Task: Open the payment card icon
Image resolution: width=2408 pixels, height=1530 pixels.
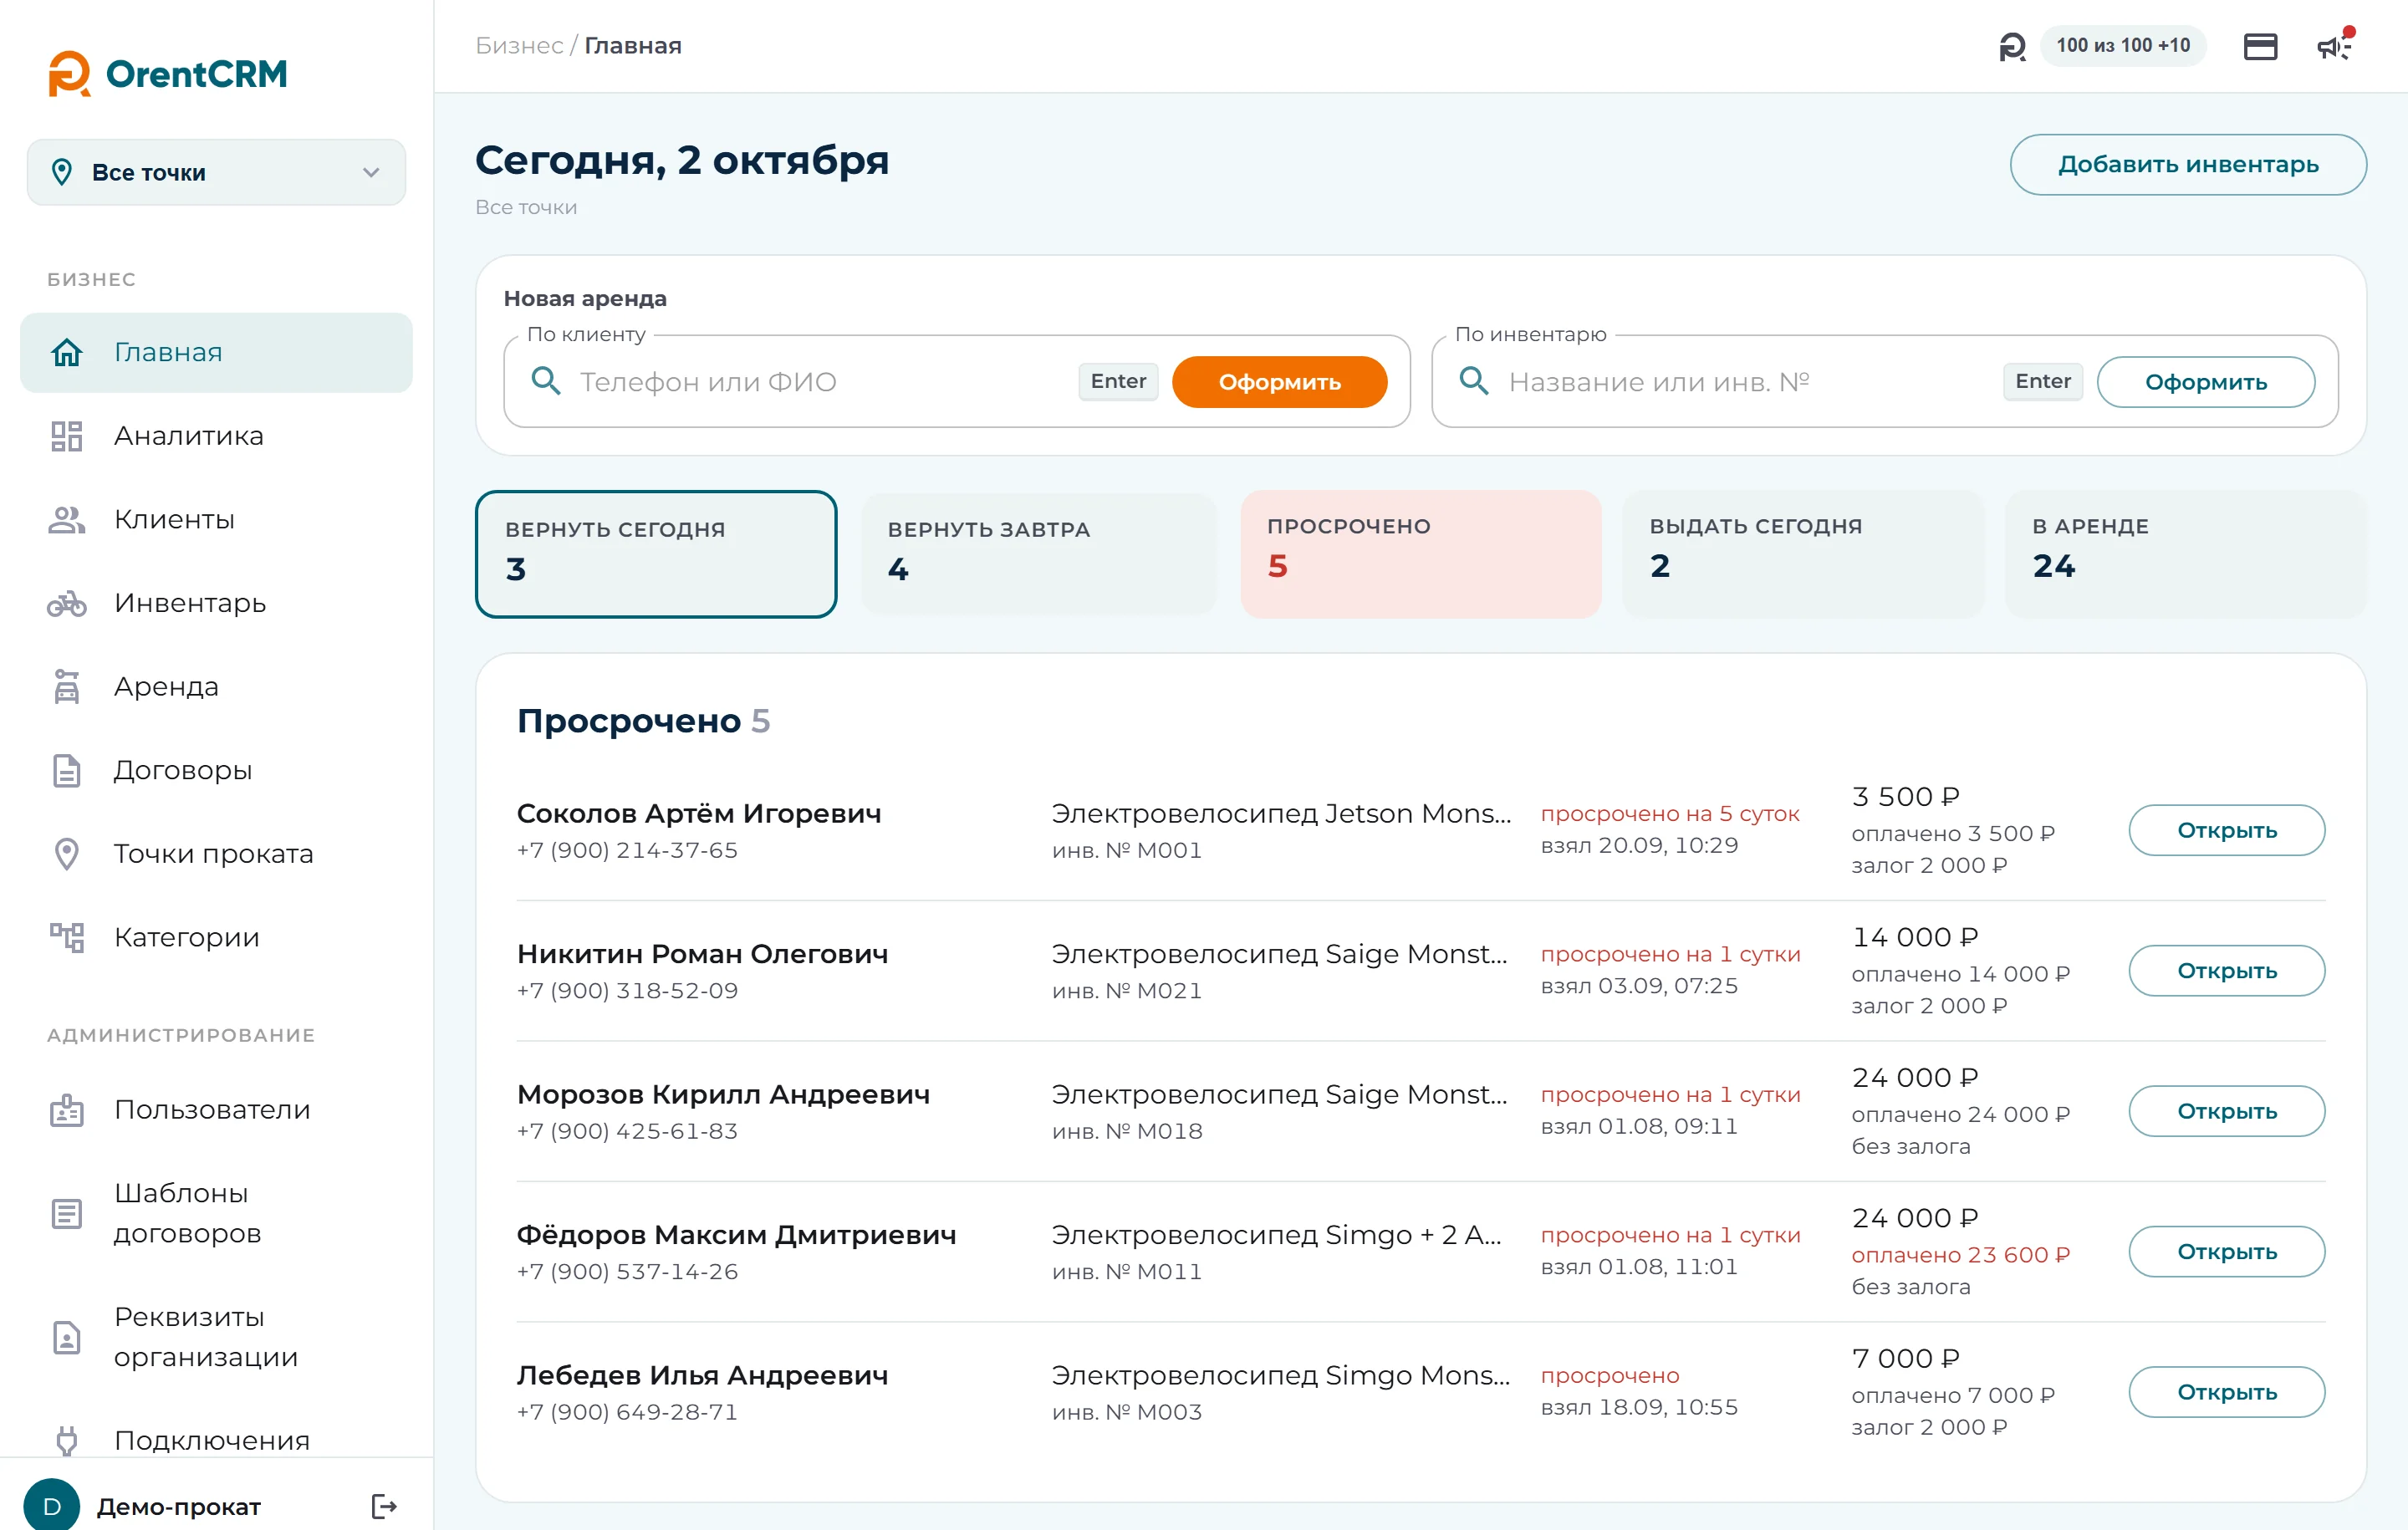Action: click(2260, 46)
